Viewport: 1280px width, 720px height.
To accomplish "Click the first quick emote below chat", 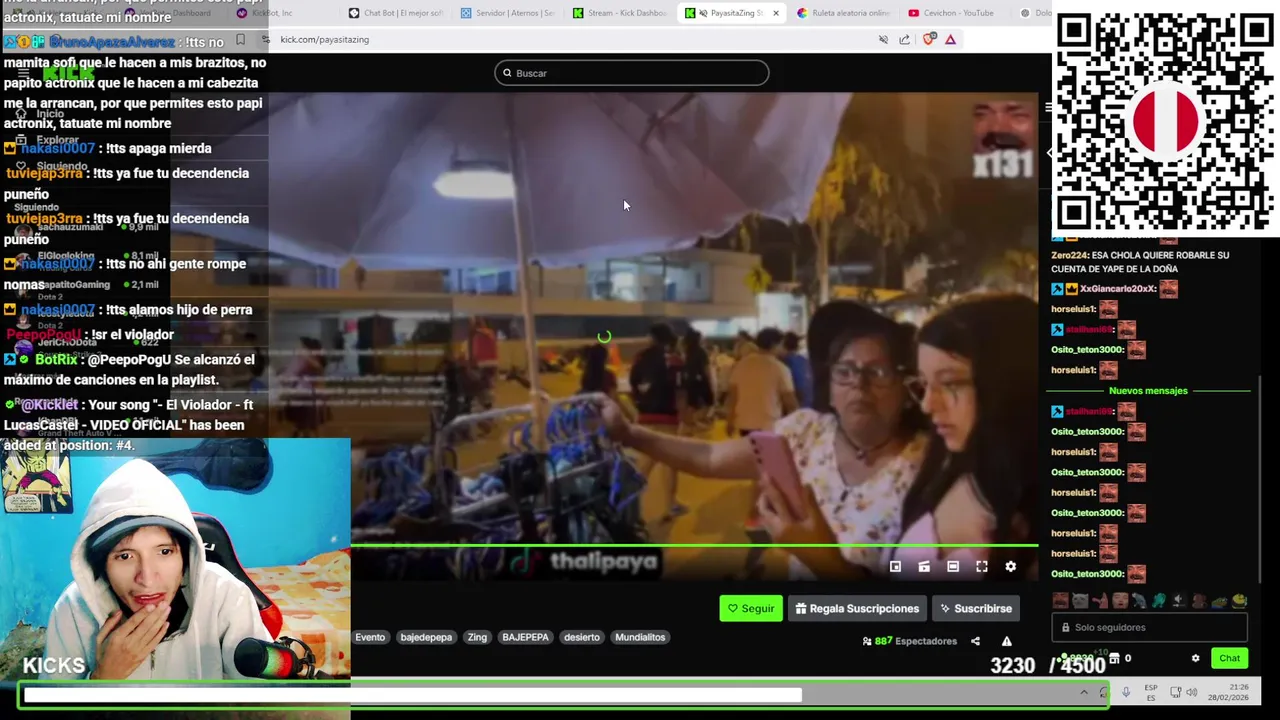I will click(x=1060, y=600).
